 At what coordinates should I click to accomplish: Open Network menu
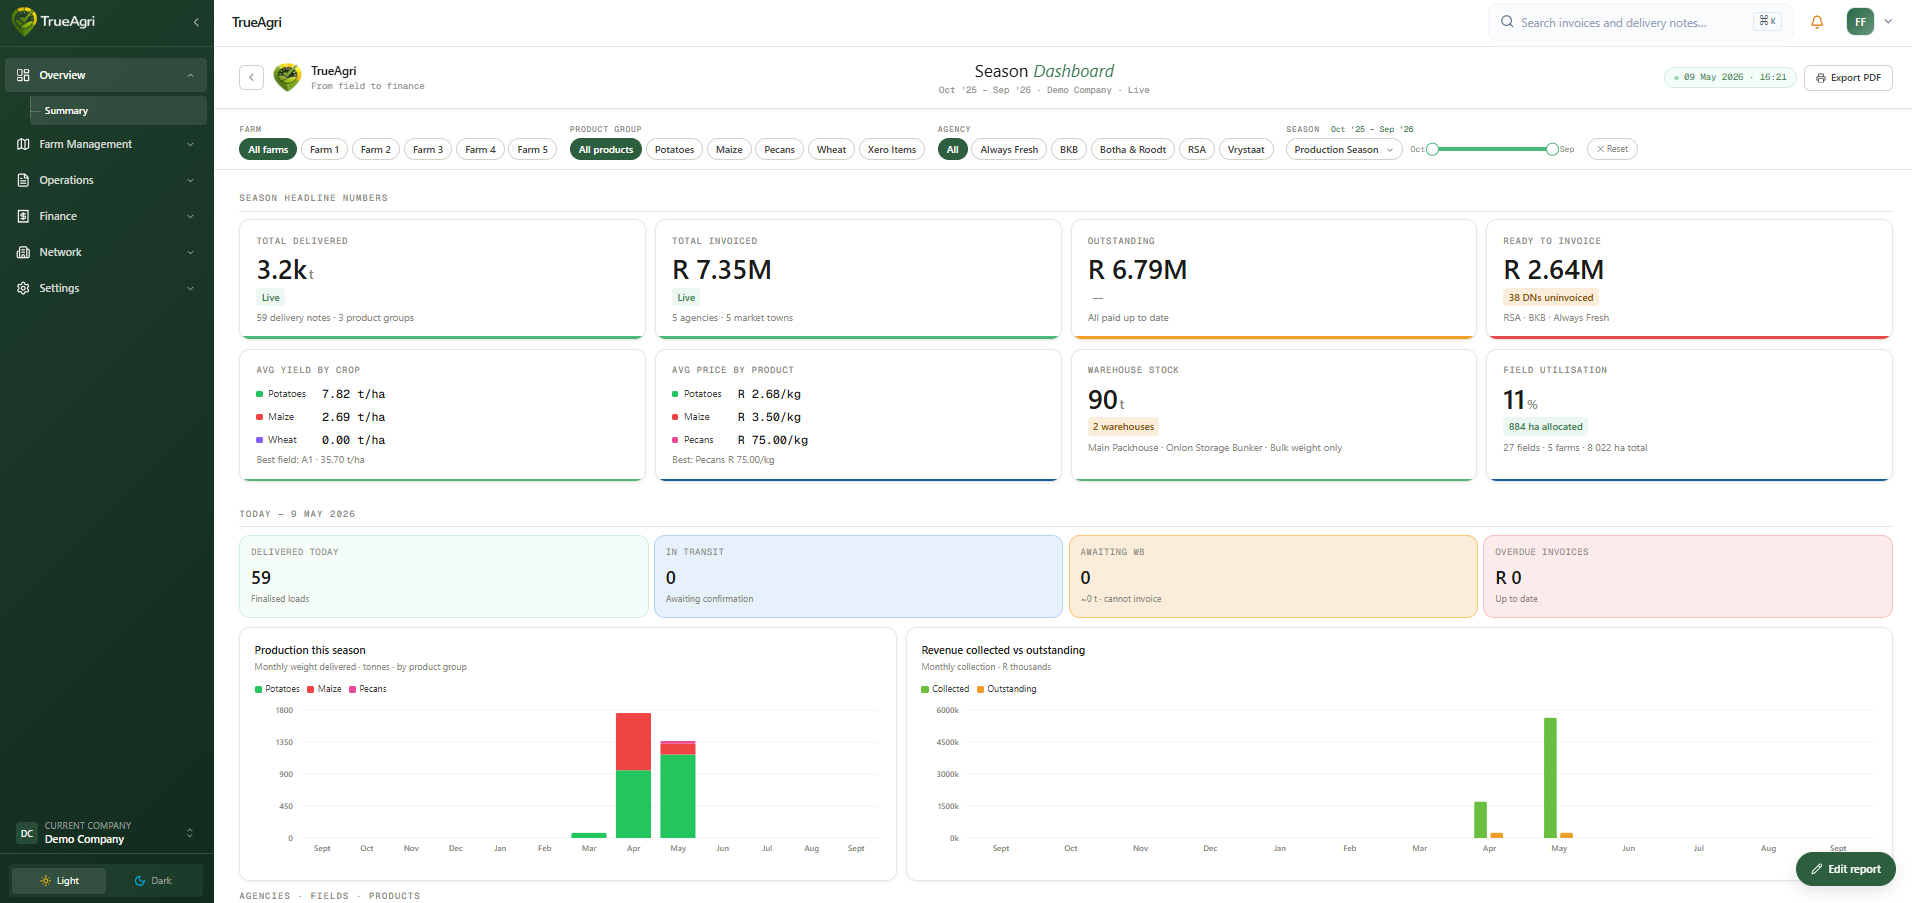[x=106, y=252]
